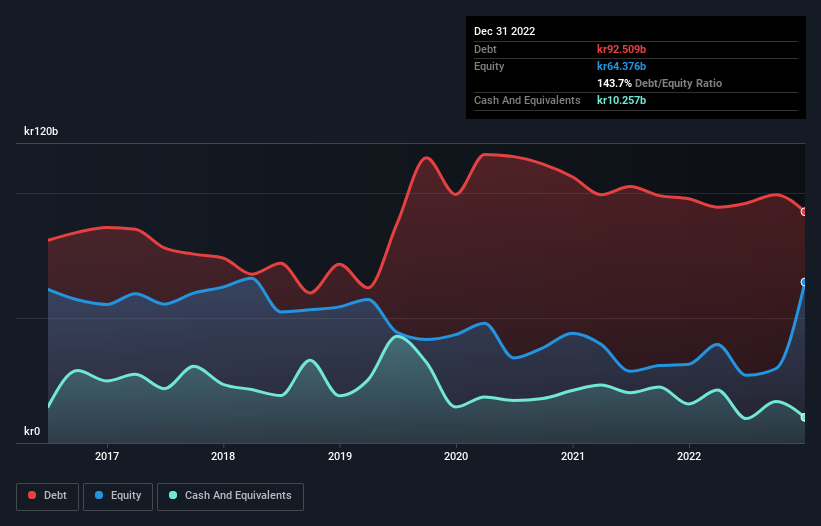Click the Dec 31 2022 tooltip date
This screenshot has width=821, height=526.
pyautogui.click(x=504, y=31)
